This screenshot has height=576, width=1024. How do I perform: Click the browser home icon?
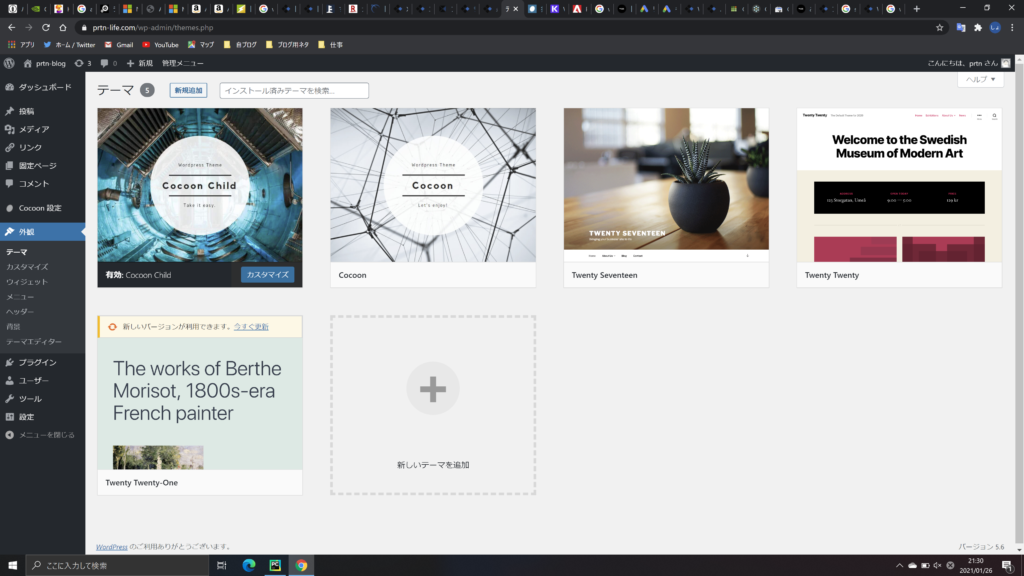click(x=63, y=27)
